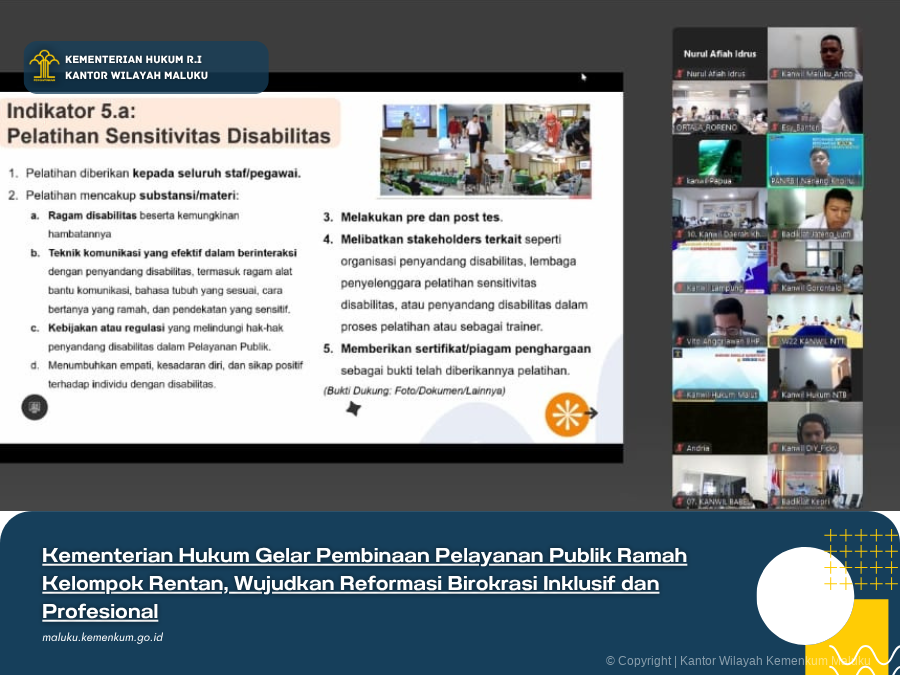Click the Kementerian Hukum emblem logo
The image size is (900, 675).
click(x=44, y=65)
